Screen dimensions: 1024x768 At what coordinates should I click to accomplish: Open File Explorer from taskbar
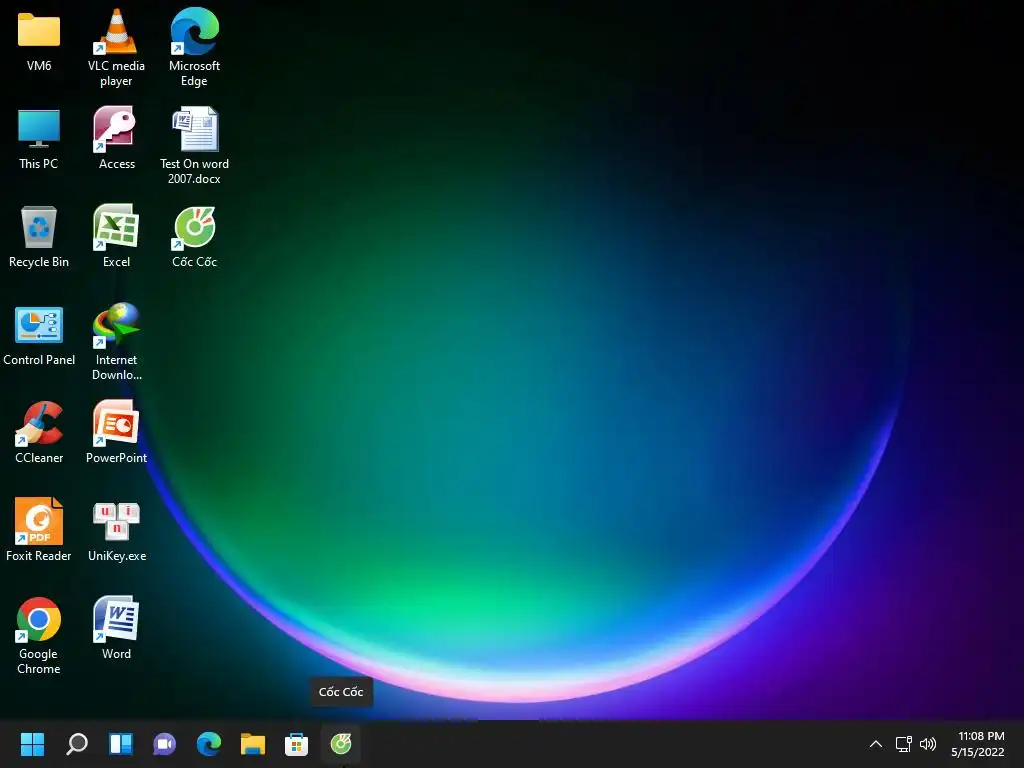[253, 744]
